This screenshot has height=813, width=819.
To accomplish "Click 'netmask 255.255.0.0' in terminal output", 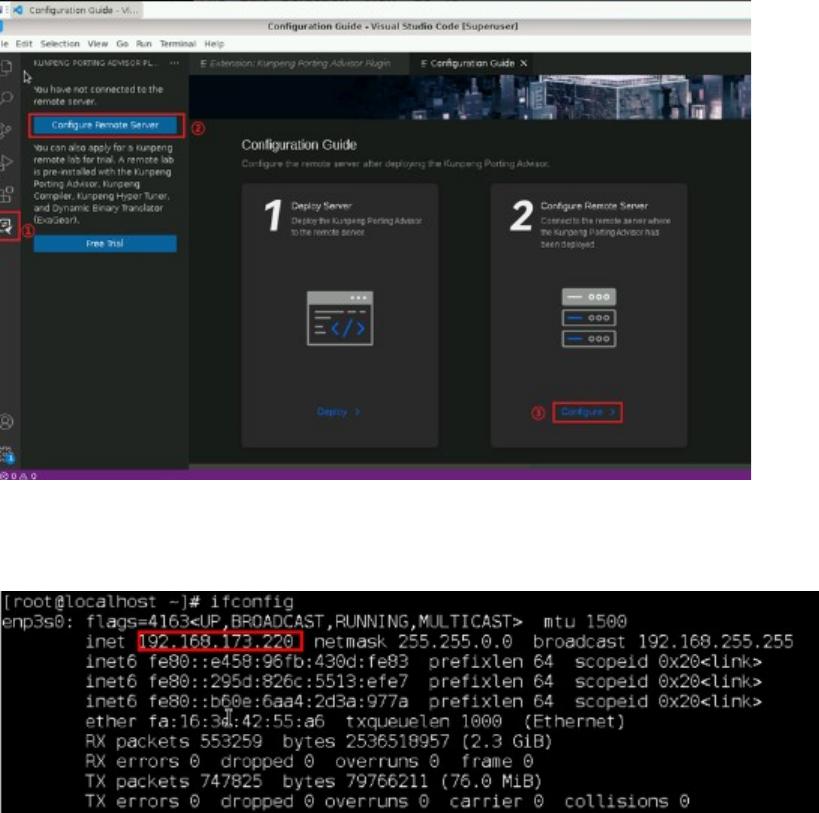I will pyautogui.click(x=413, y=642).
